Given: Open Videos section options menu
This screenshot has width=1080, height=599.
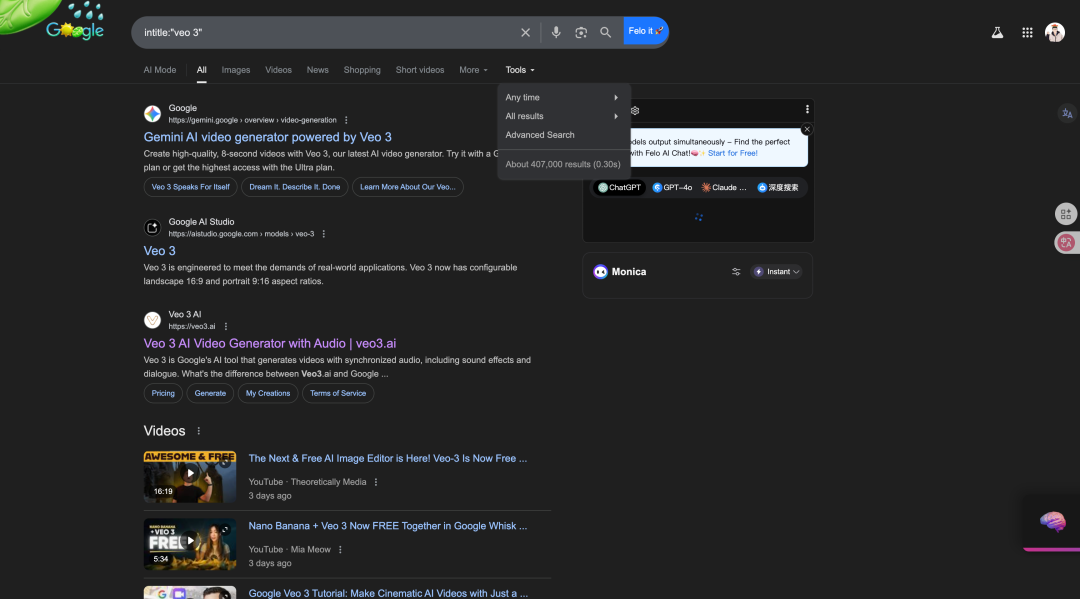Looking at the screenshot, I should [x=198, y=431].
